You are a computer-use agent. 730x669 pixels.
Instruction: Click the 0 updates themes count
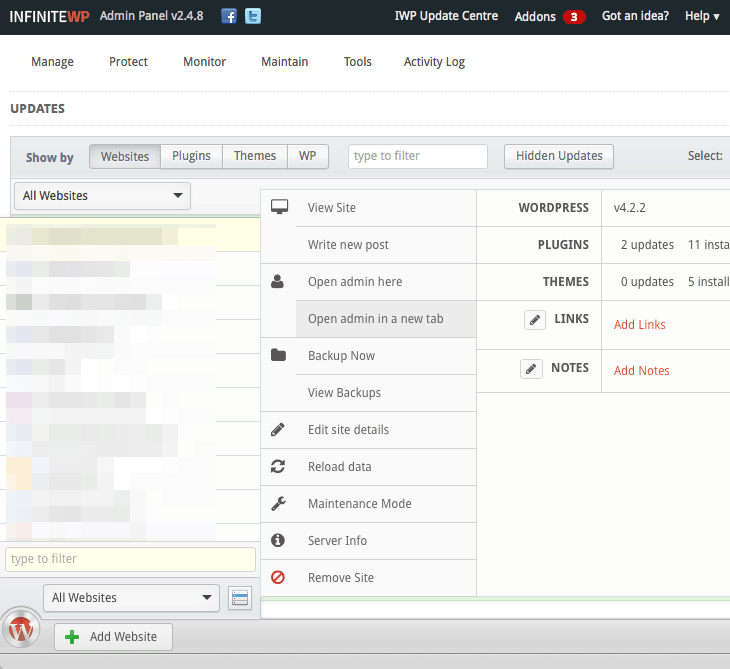click(647, 282)
